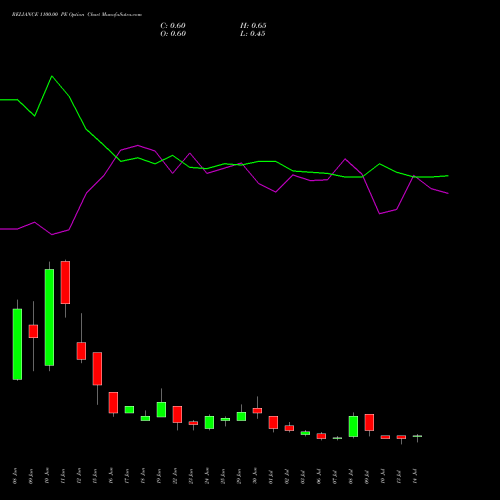Click the red candle for 15 Jun
Image resolution: width=500 pixels, height=500 pixels.
[97, 369]
